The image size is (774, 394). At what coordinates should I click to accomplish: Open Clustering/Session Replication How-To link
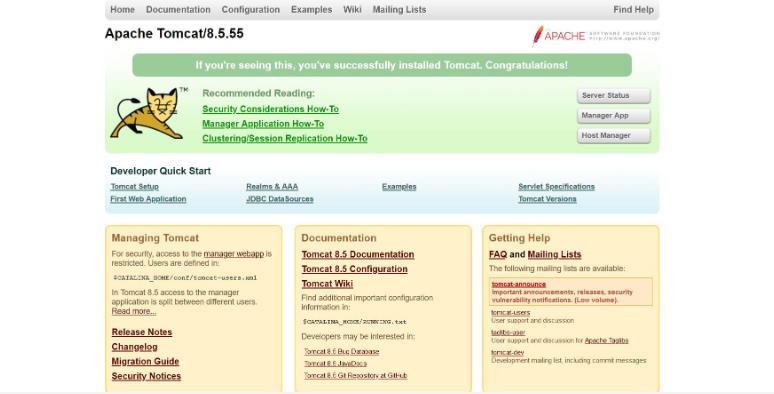(285, 139)
